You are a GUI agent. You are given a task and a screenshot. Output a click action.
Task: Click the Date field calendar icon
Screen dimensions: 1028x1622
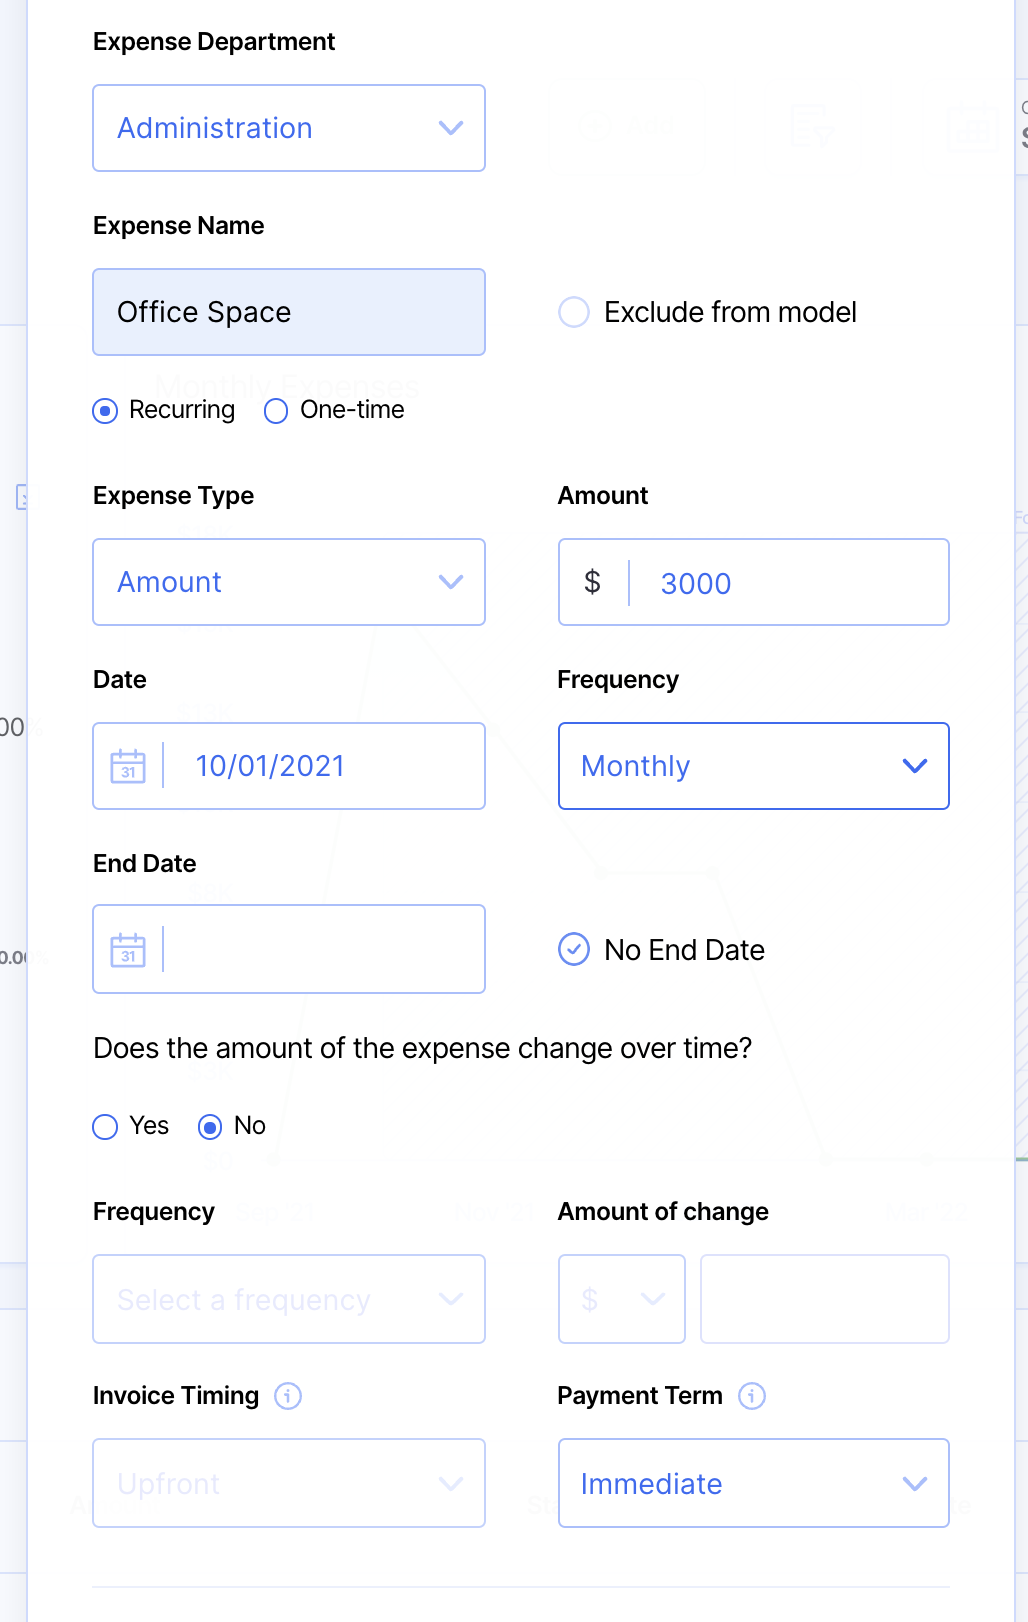[x=128, y=766]
